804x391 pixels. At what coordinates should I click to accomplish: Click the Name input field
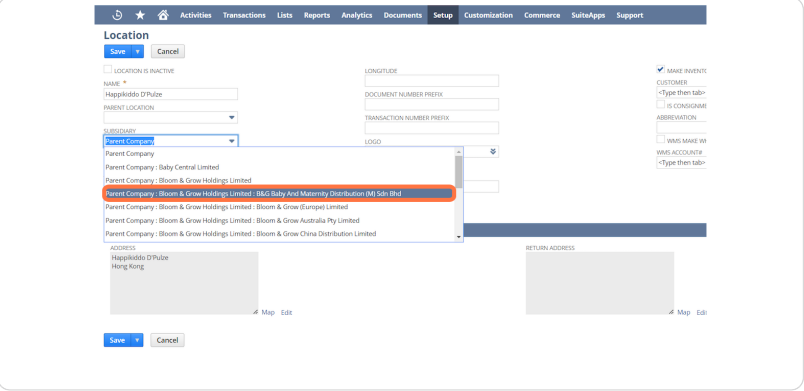[171, 94]
